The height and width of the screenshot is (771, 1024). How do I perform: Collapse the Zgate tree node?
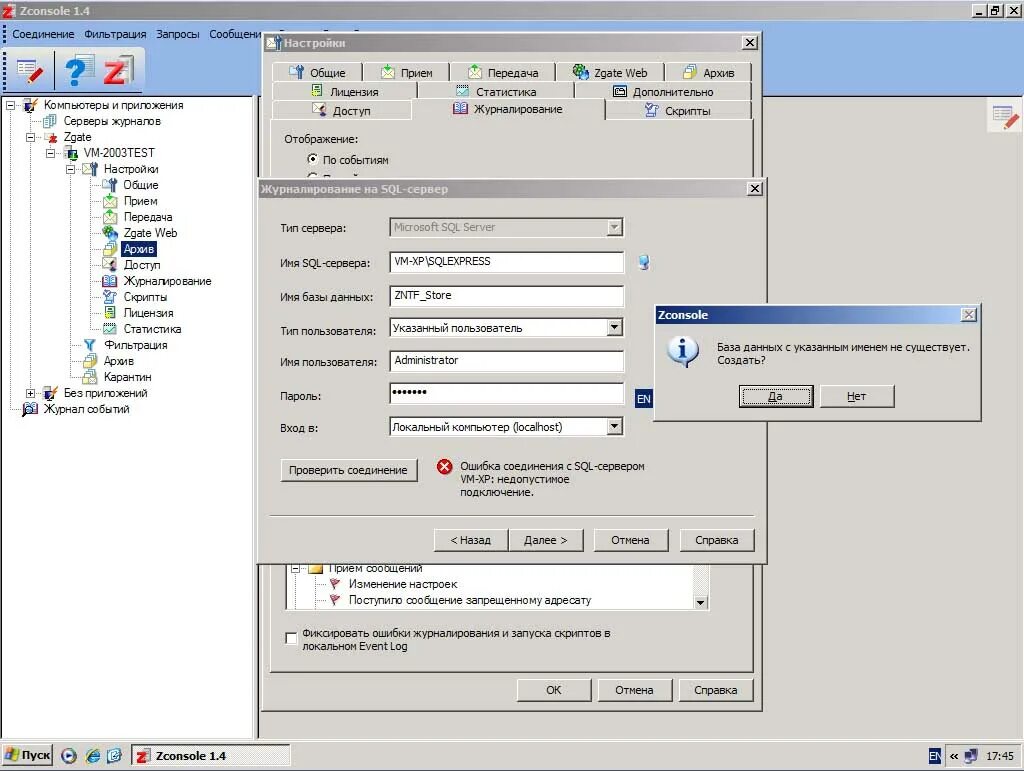coord(30,137)
